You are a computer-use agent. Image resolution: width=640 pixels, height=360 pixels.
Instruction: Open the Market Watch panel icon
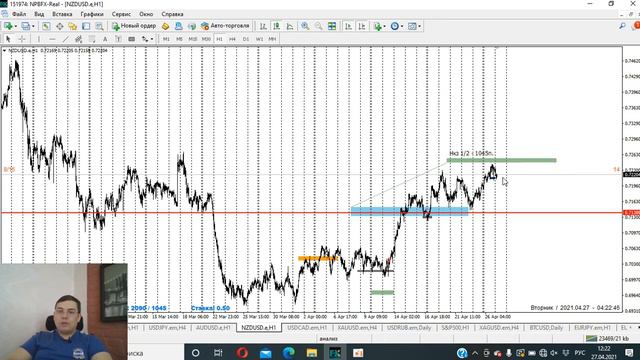click(46, 26)
